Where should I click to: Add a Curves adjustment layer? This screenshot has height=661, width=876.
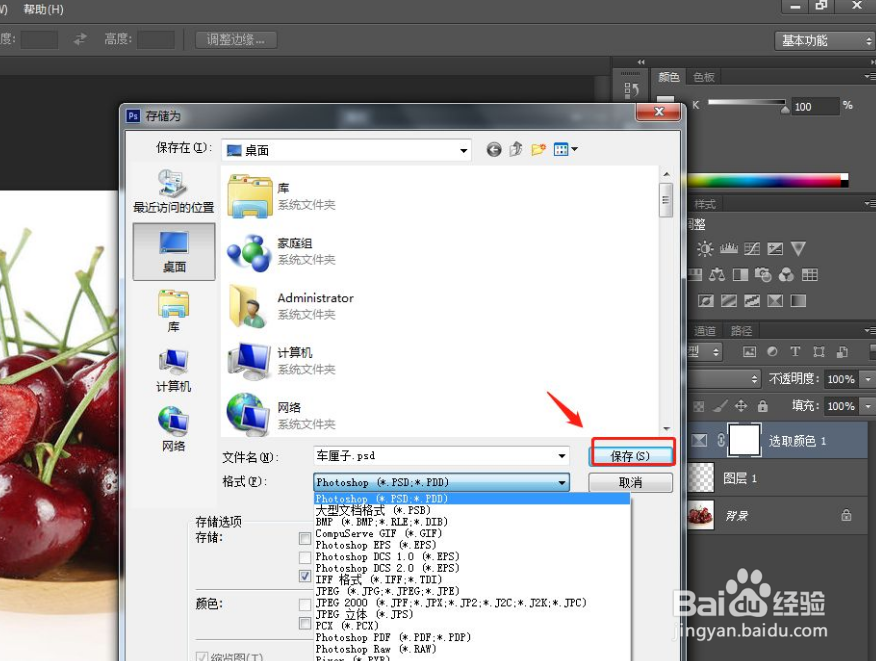coord(752,249)
